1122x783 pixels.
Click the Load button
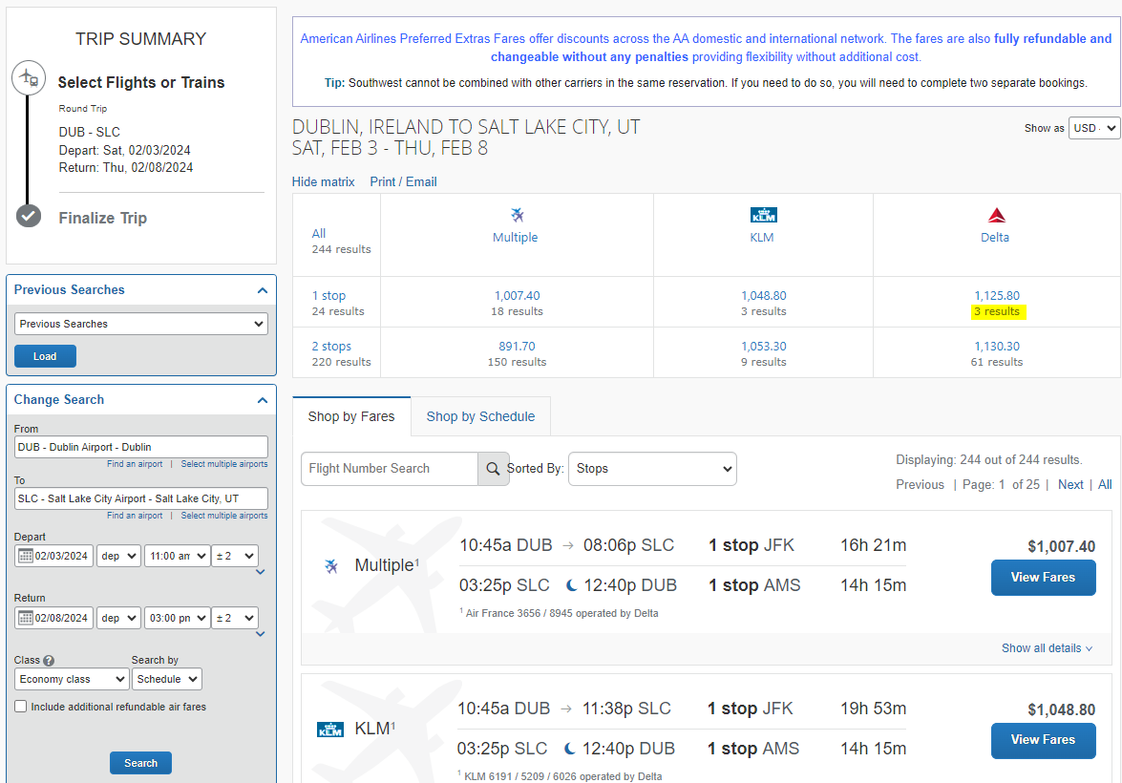pyautogui.click(x=45, y=356)
